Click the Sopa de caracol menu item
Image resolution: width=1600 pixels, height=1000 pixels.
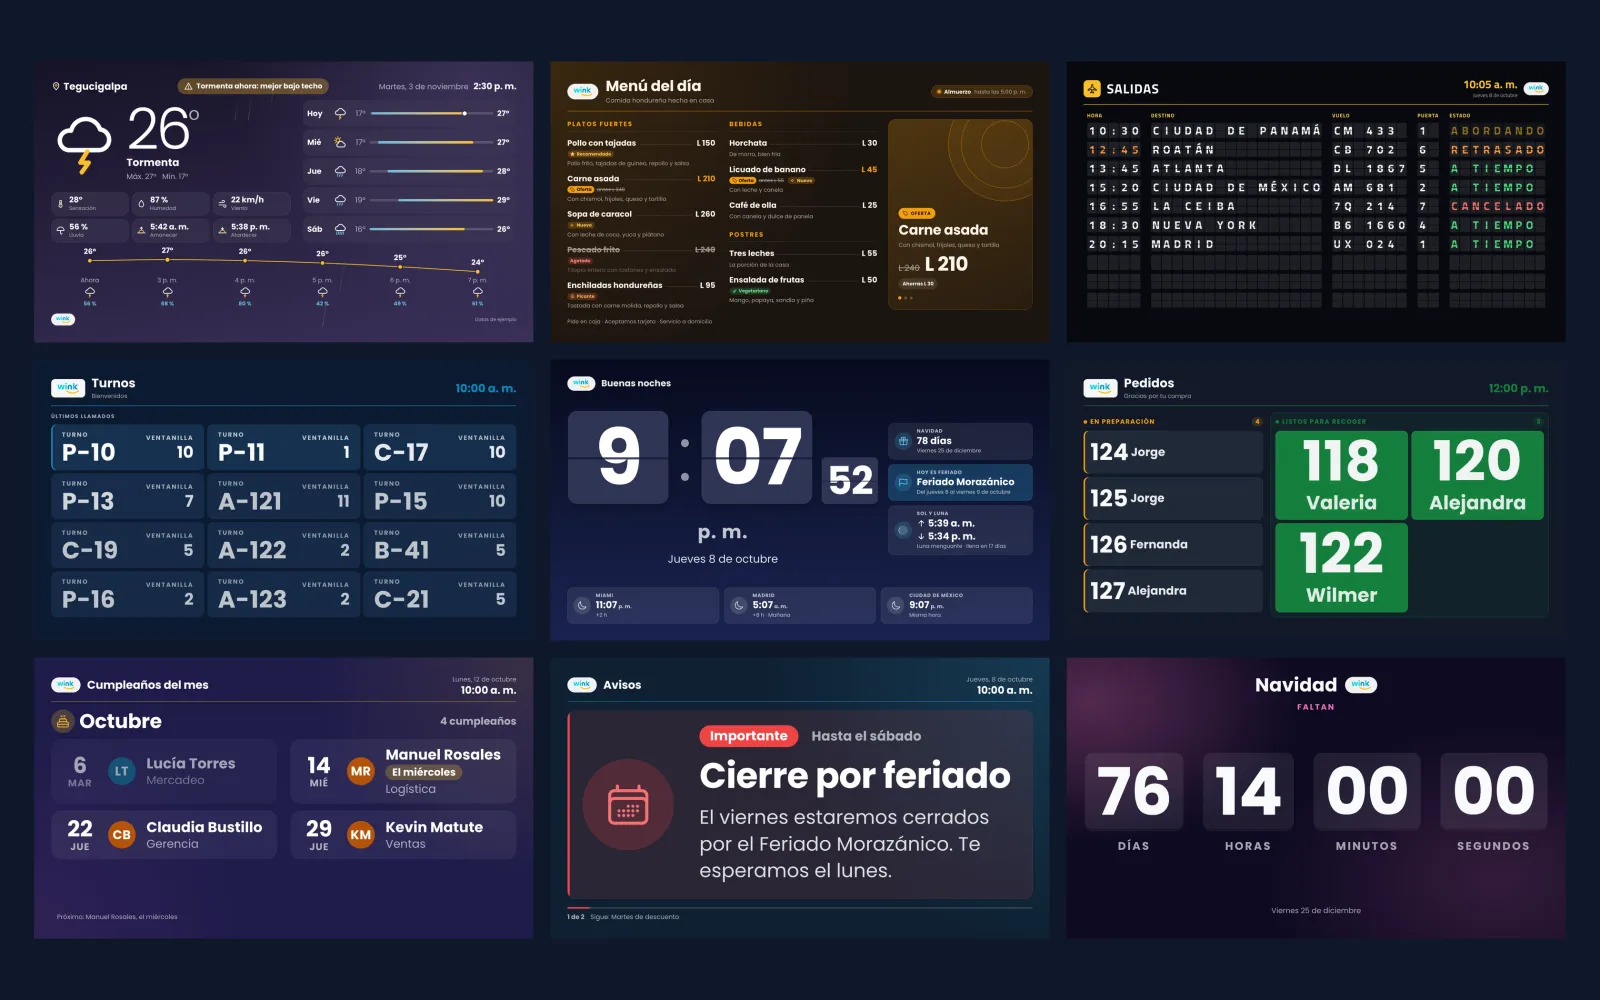click(x=641, y=223)
